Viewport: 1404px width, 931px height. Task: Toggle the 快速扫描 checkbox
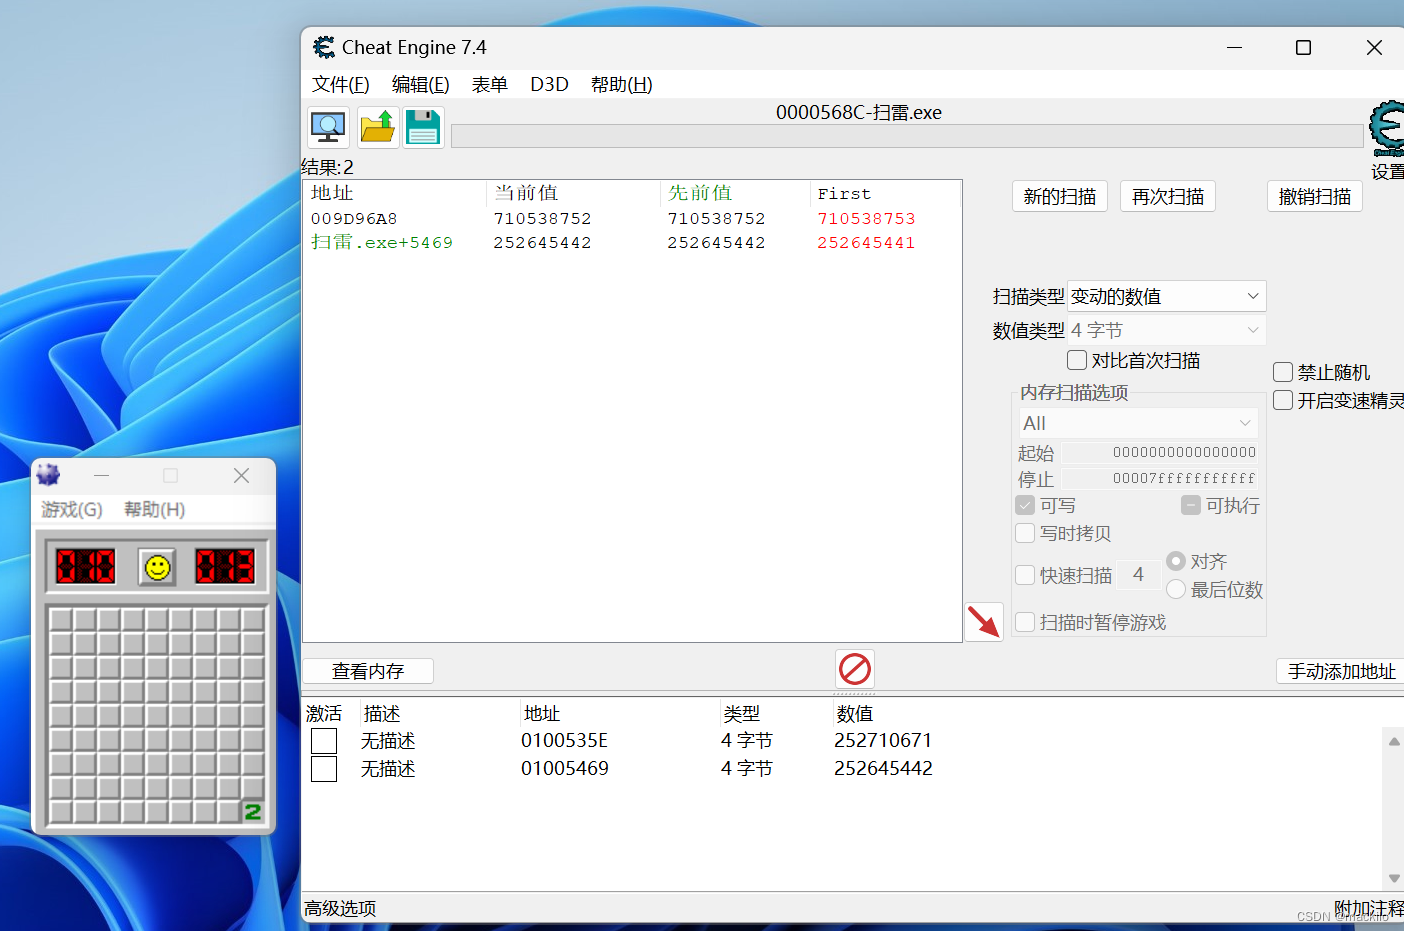(x=1025, y=575)
